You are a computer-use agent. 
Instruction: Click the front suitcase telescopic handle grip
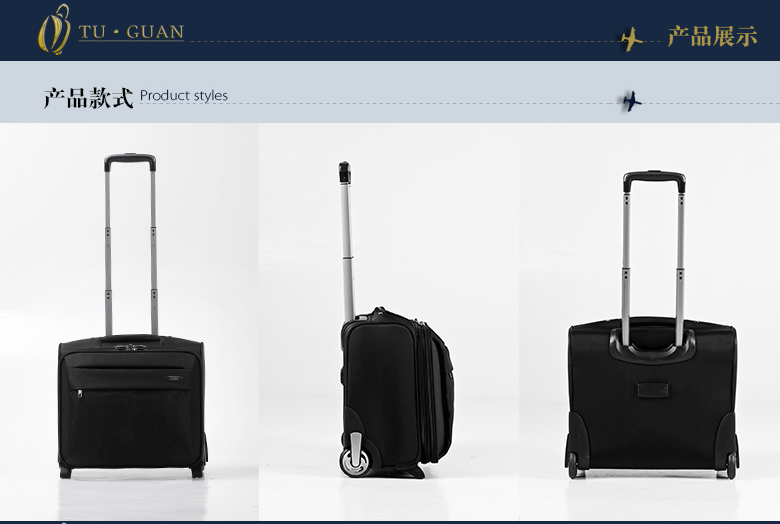tap(130, 161)
